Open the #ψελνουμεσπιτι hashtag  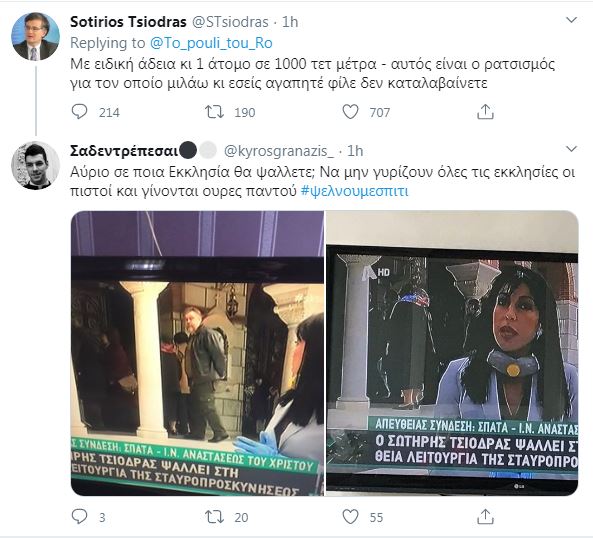[x=354, y=191]
